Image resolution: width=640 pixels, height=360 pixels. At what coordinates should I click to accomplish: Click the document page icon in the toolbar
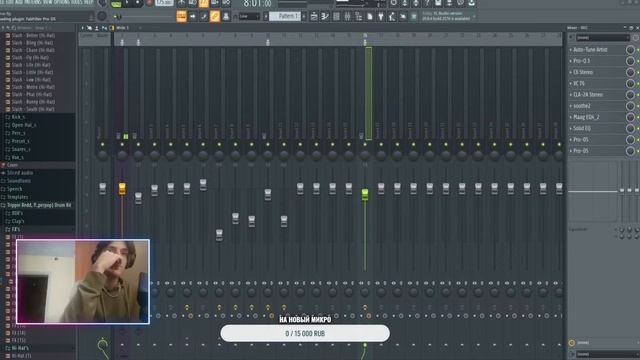point(370,16)
